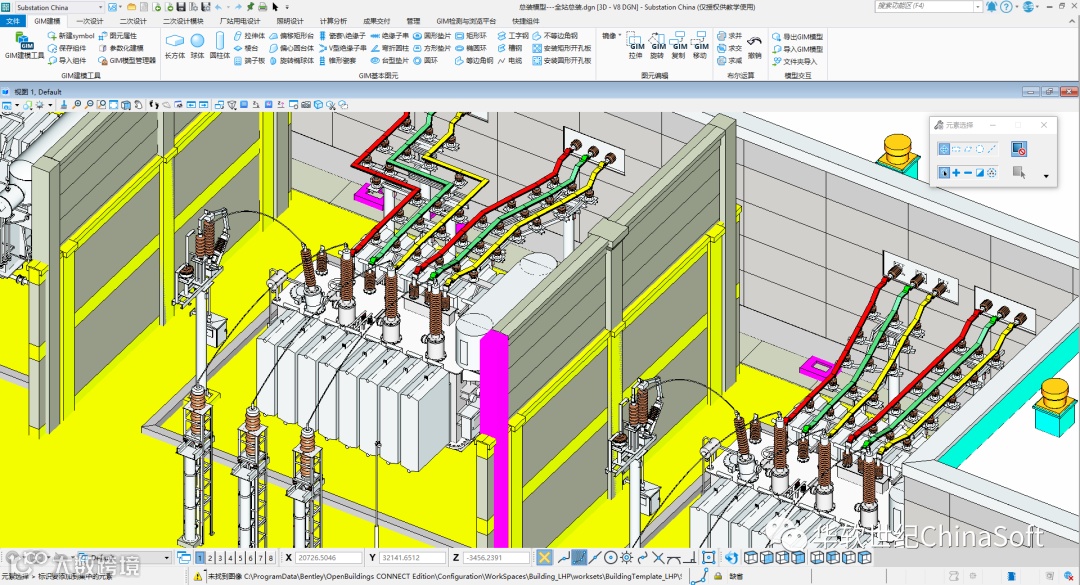The image size is (1080, 585).
Task: Click the 新建symbol tool
Action: 71,36
